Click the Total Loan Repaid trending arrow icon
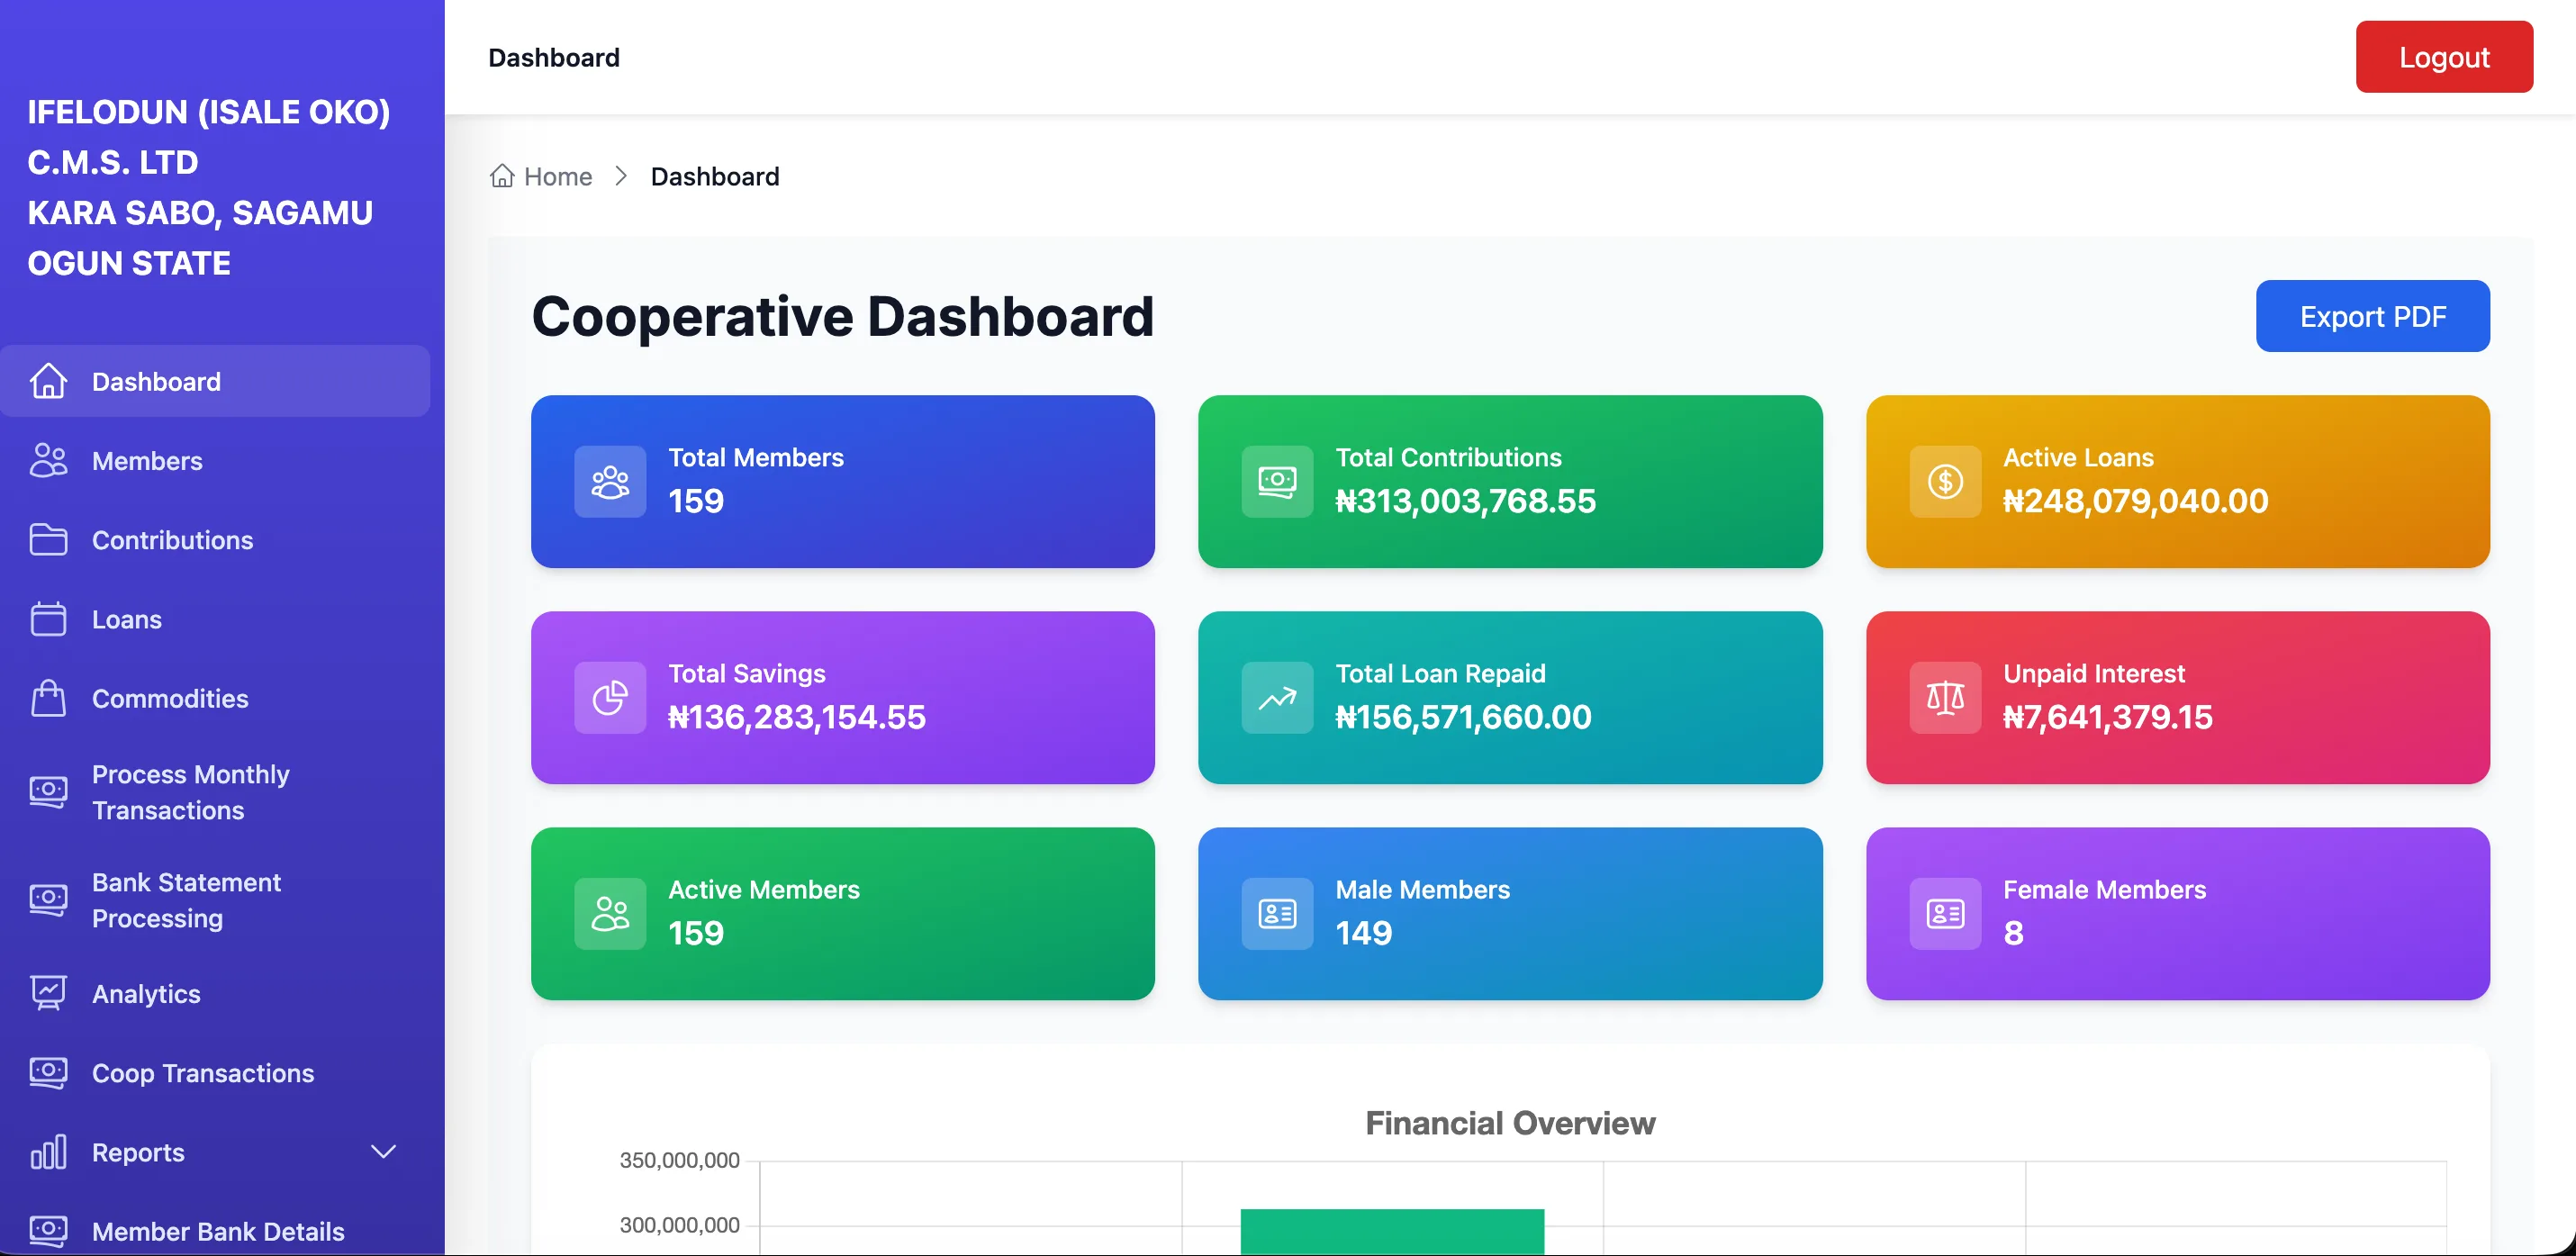2576x1256 pixels. (x=1277, y=697)
